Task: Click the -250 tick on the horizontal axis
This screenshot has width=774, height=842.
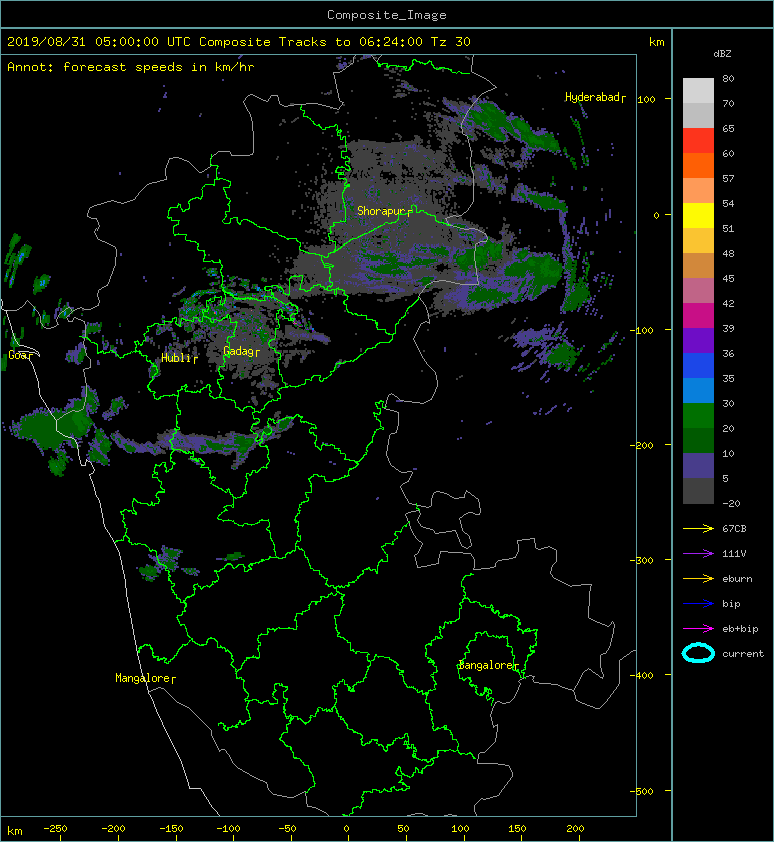Action: click(55, 829)
